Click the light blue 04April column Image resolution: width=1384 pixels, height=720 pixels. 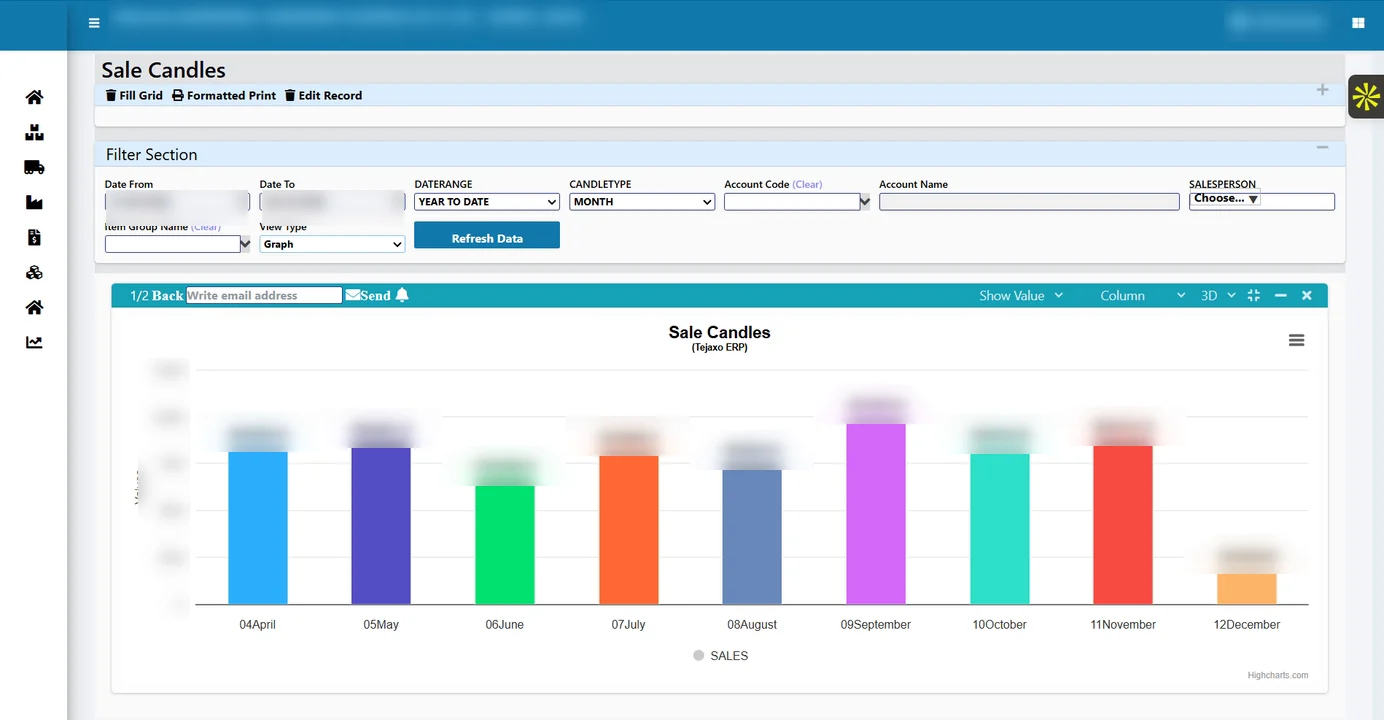pos(258,528)
